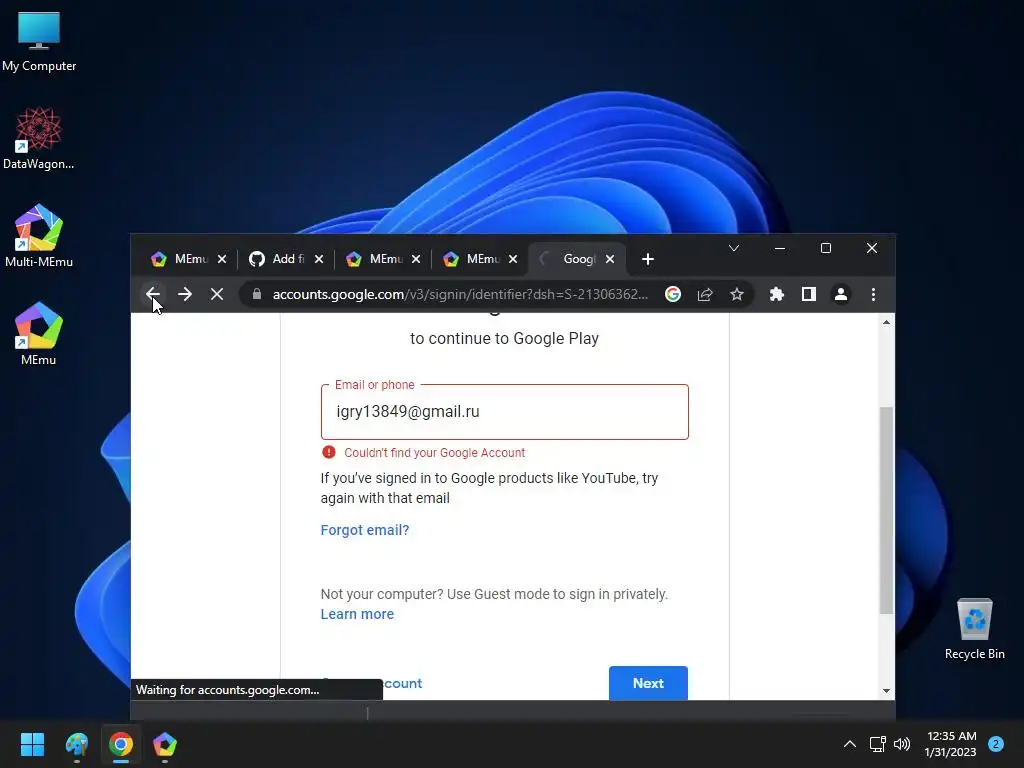Open My Computer desktop icon
The height and width of the screenshot is (768, 1024).
coord(39,42)
